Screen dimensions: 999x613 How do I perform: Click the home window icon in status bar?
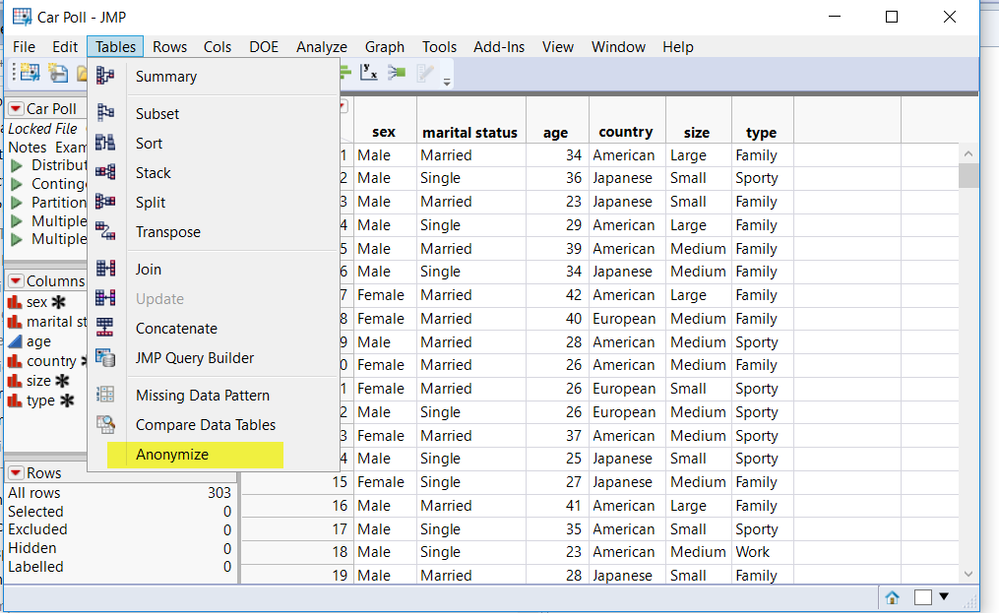tap(892, 597)
